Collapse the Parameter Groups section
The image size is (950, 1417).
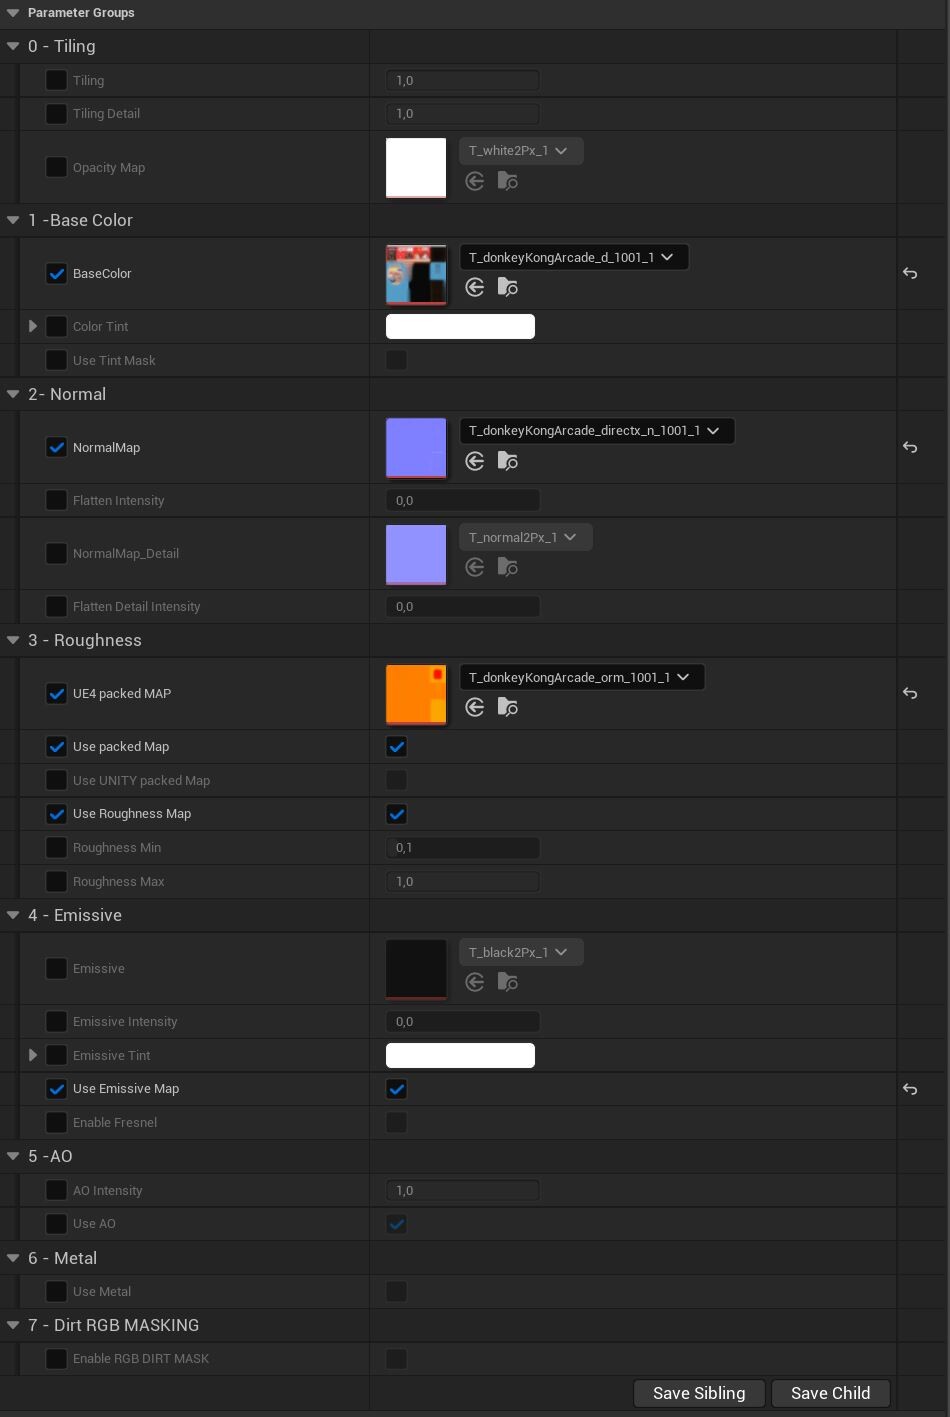[13, 13]
